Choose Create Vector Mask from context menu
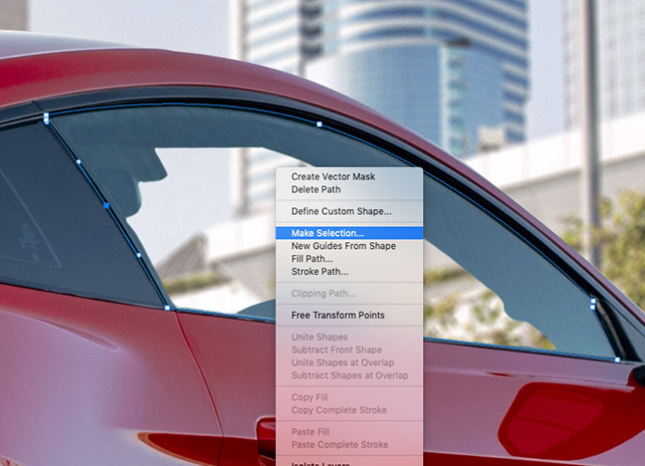 click(349, 176)
